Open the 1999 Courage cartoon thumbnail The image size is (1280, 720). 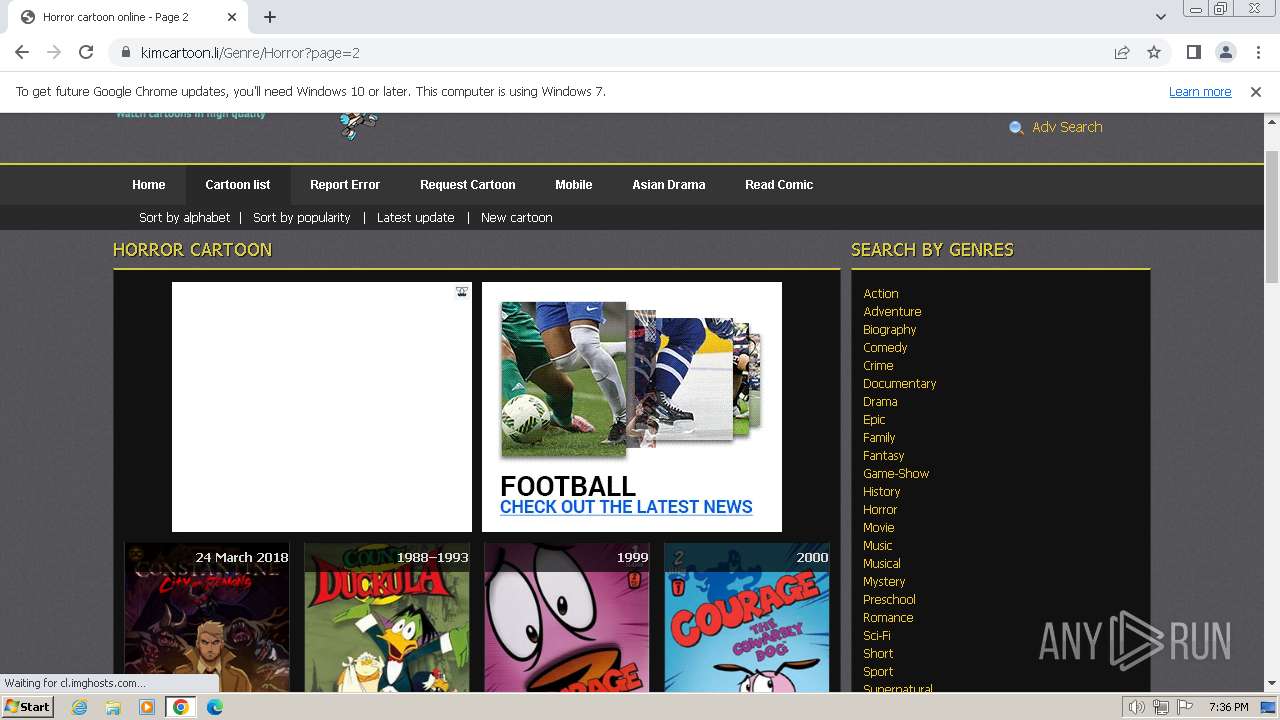(567, 617)
